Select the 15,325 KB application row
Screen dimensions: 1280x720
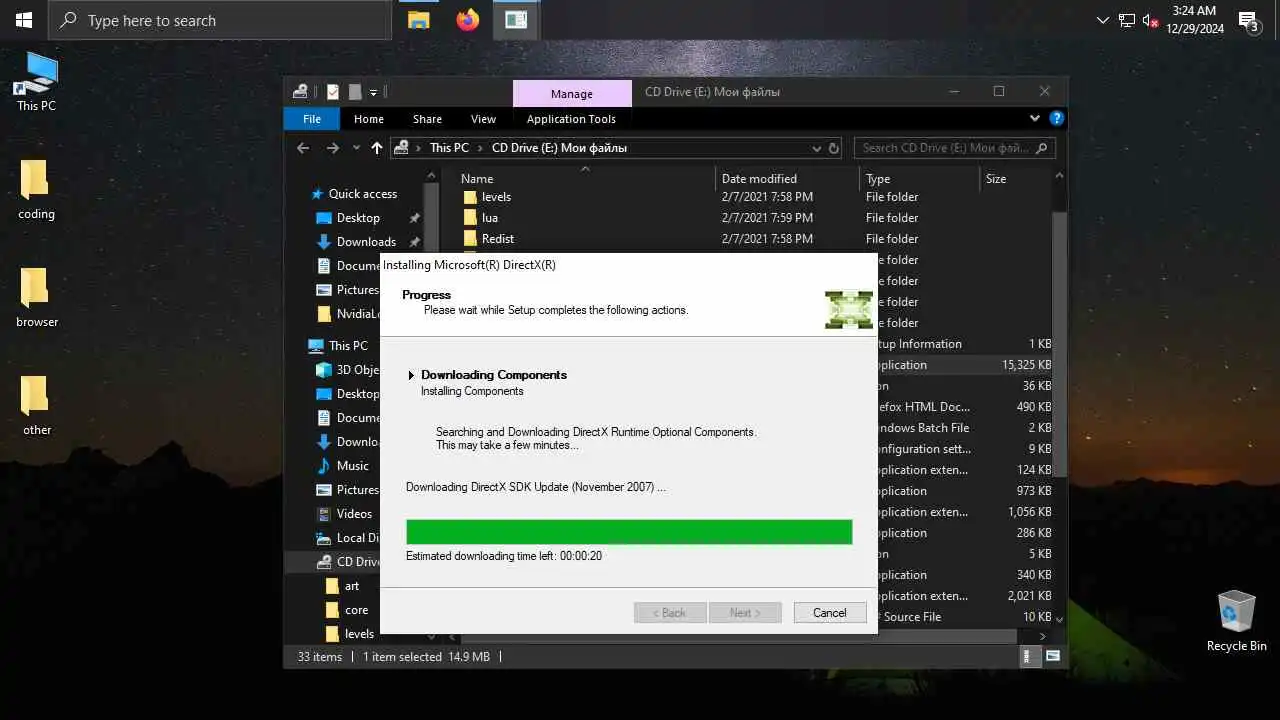[x=965, y=365]
